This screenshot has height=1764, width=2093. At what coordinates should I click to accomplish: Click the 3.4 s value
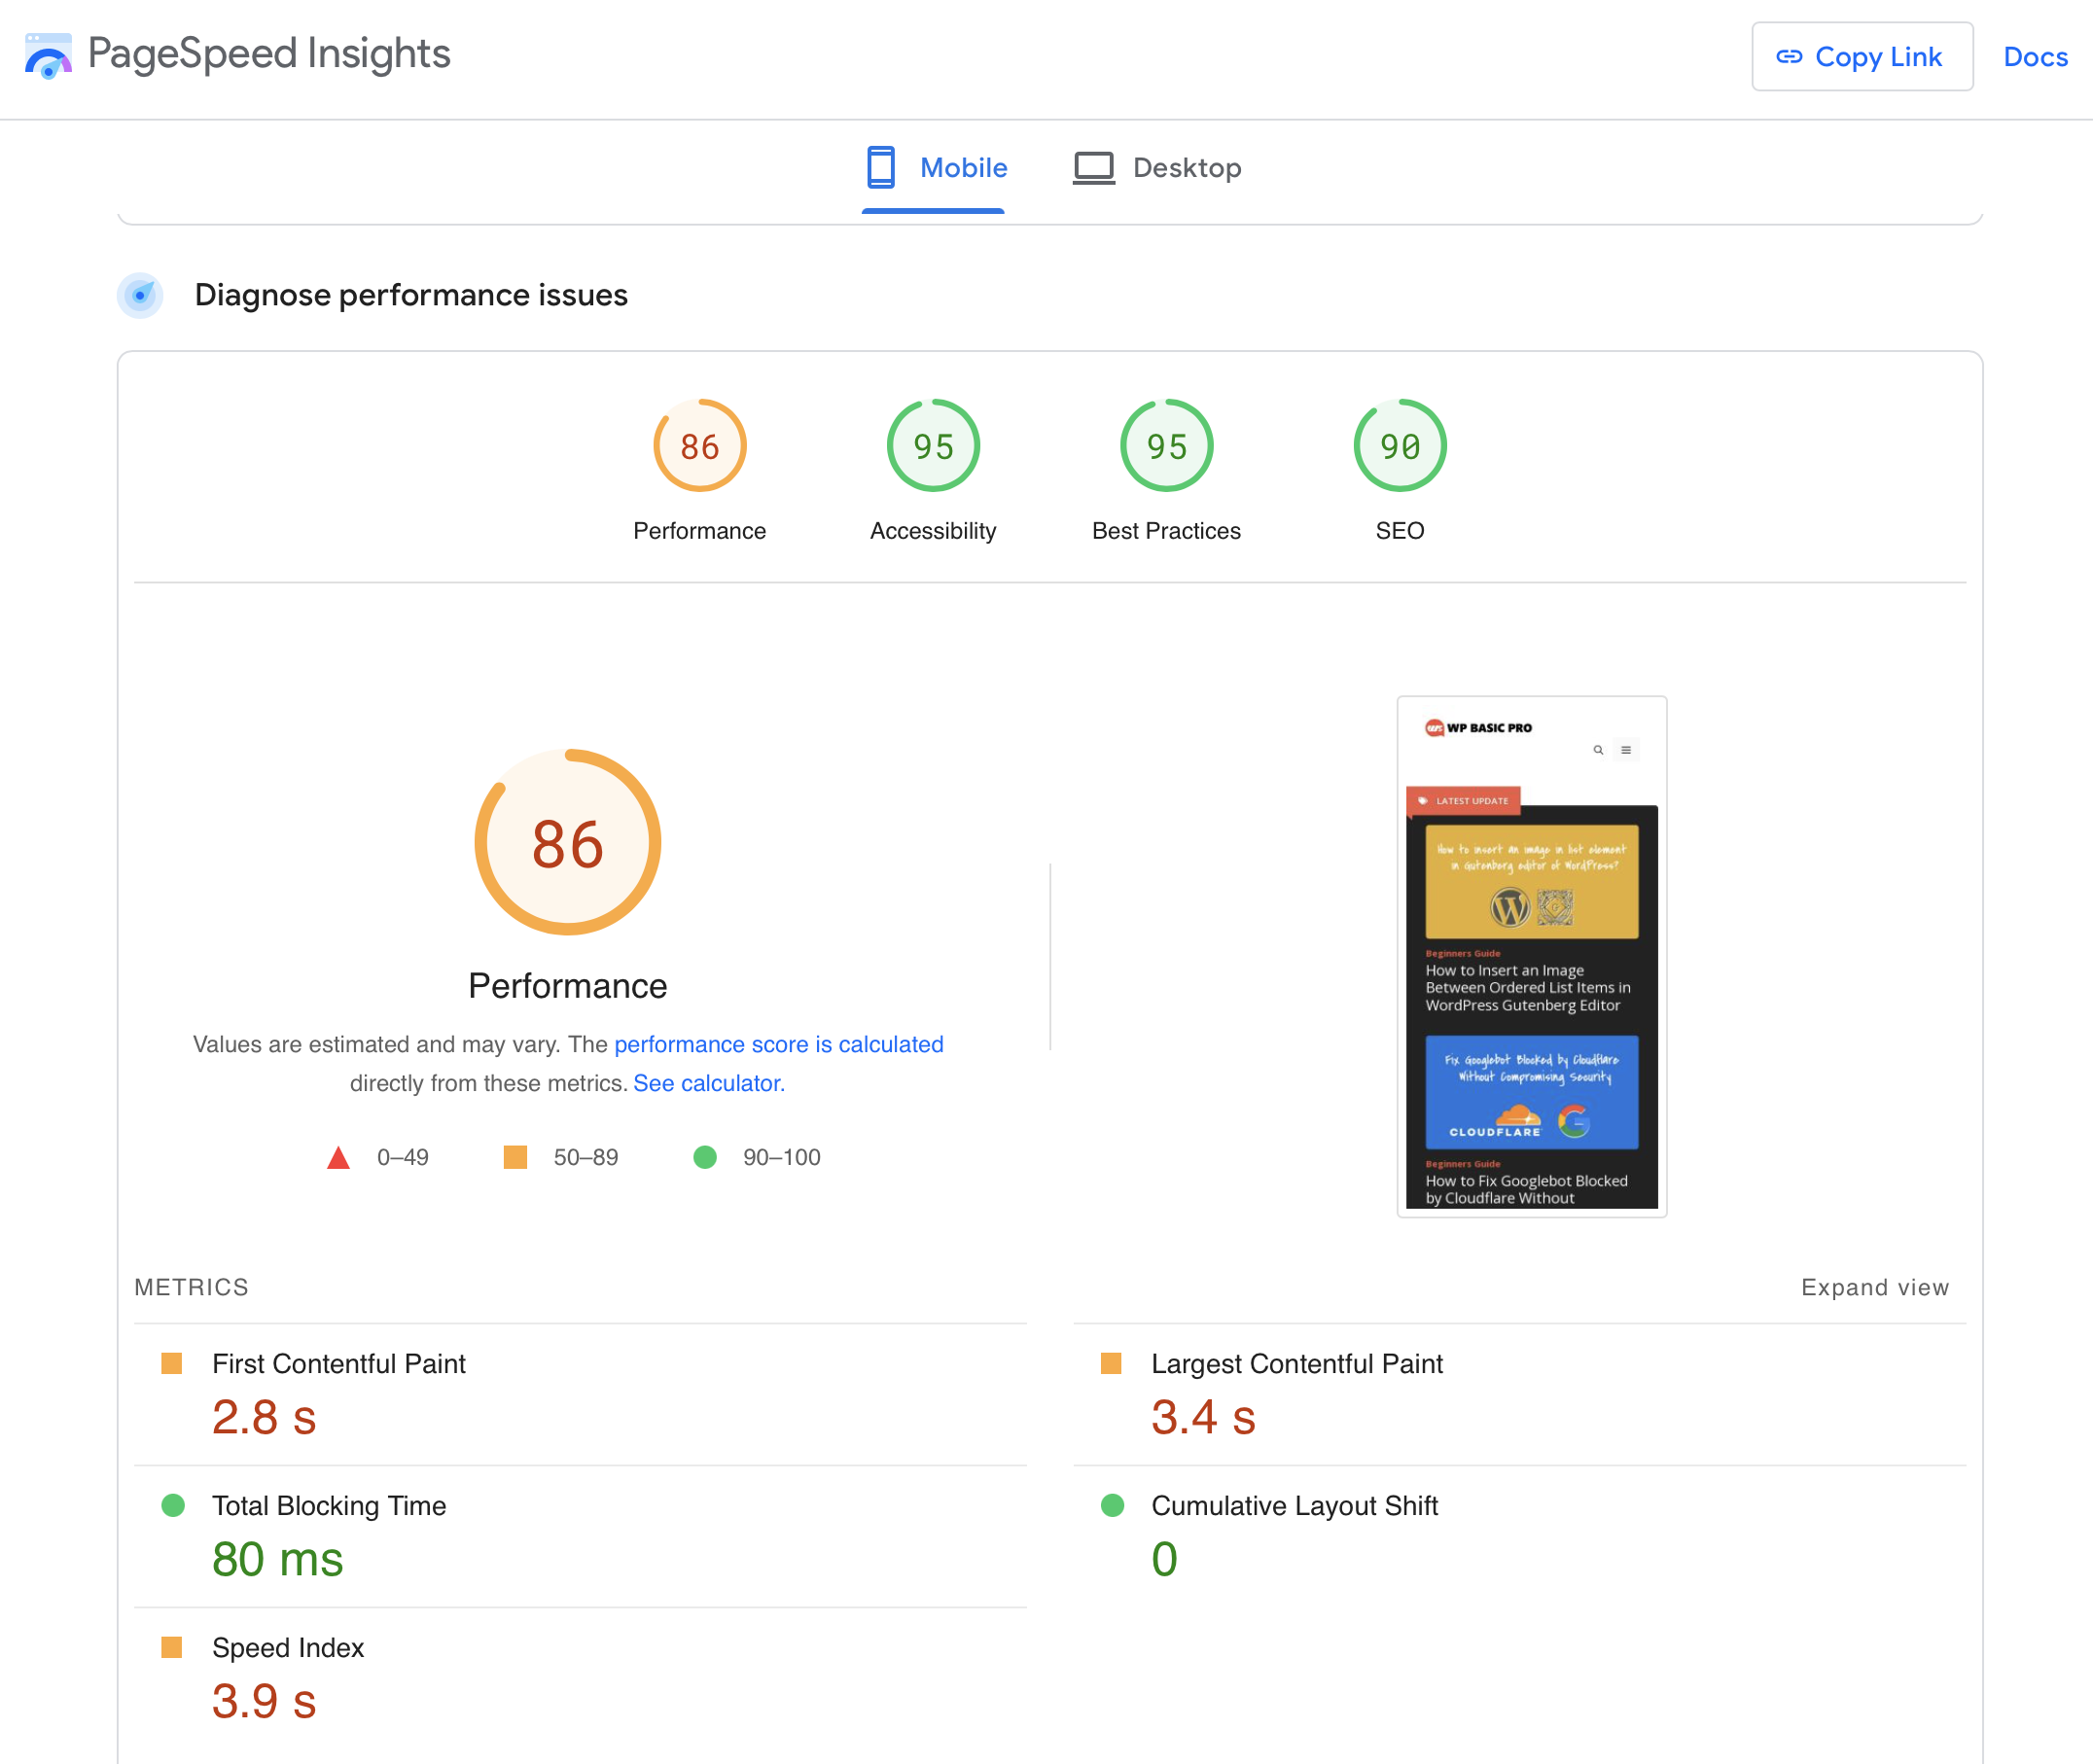tap(1203, 1418)
